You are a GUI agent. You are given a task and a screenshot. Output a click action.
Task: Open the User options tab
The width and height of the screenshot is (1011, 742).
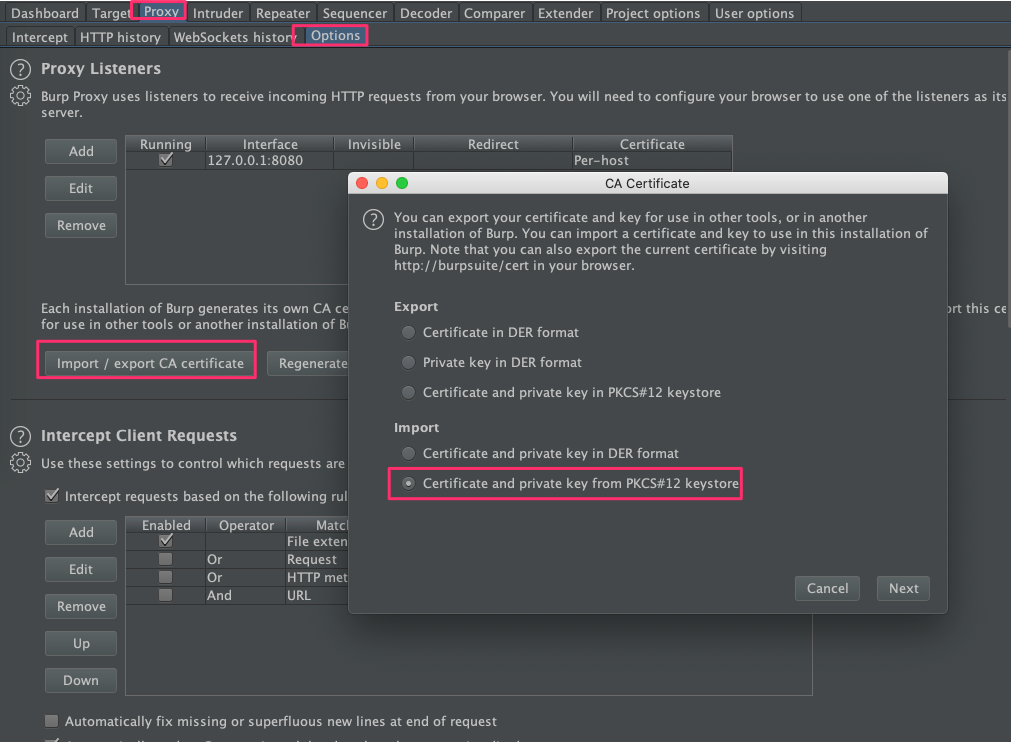click(754, 13)
